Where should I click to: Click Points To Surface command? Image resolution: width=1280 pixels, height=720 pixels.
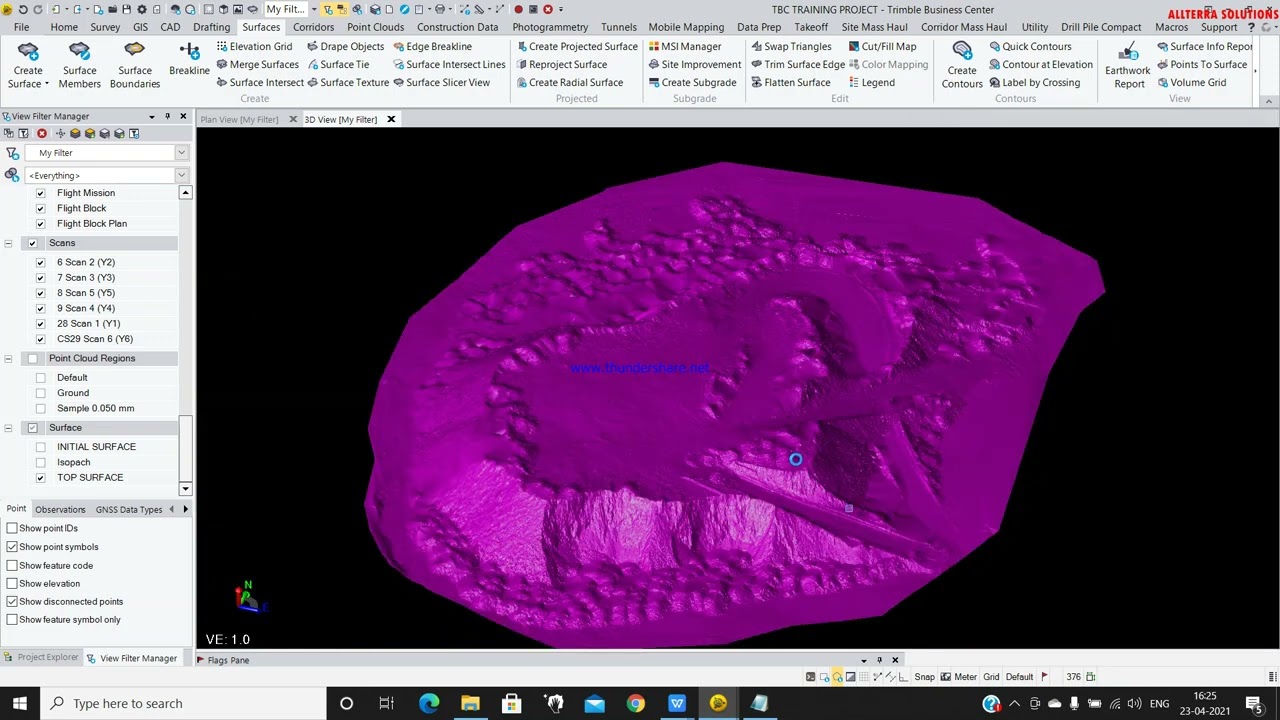(x=1202, y=65)
